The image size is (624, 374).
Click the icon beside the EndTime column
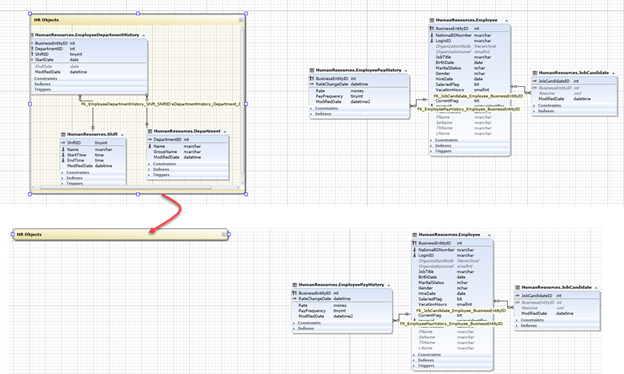[63, 160]
